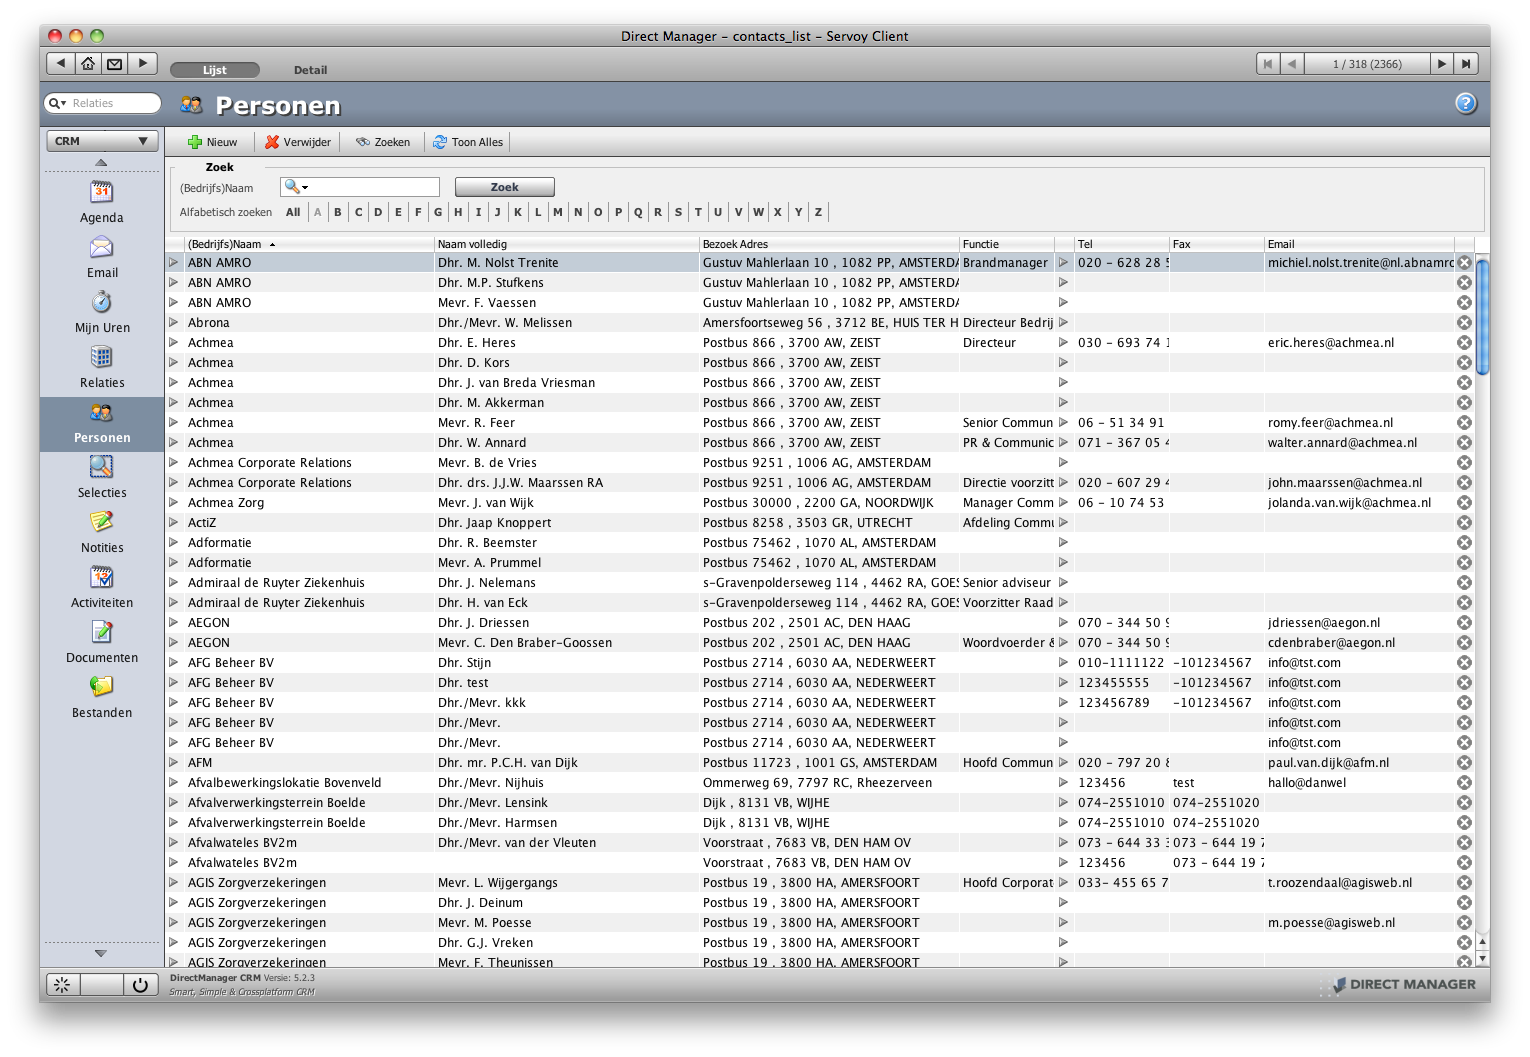Expand the ActiZ row triangle
This screenshot has width=1530, height=1057.
coord(174,522)
